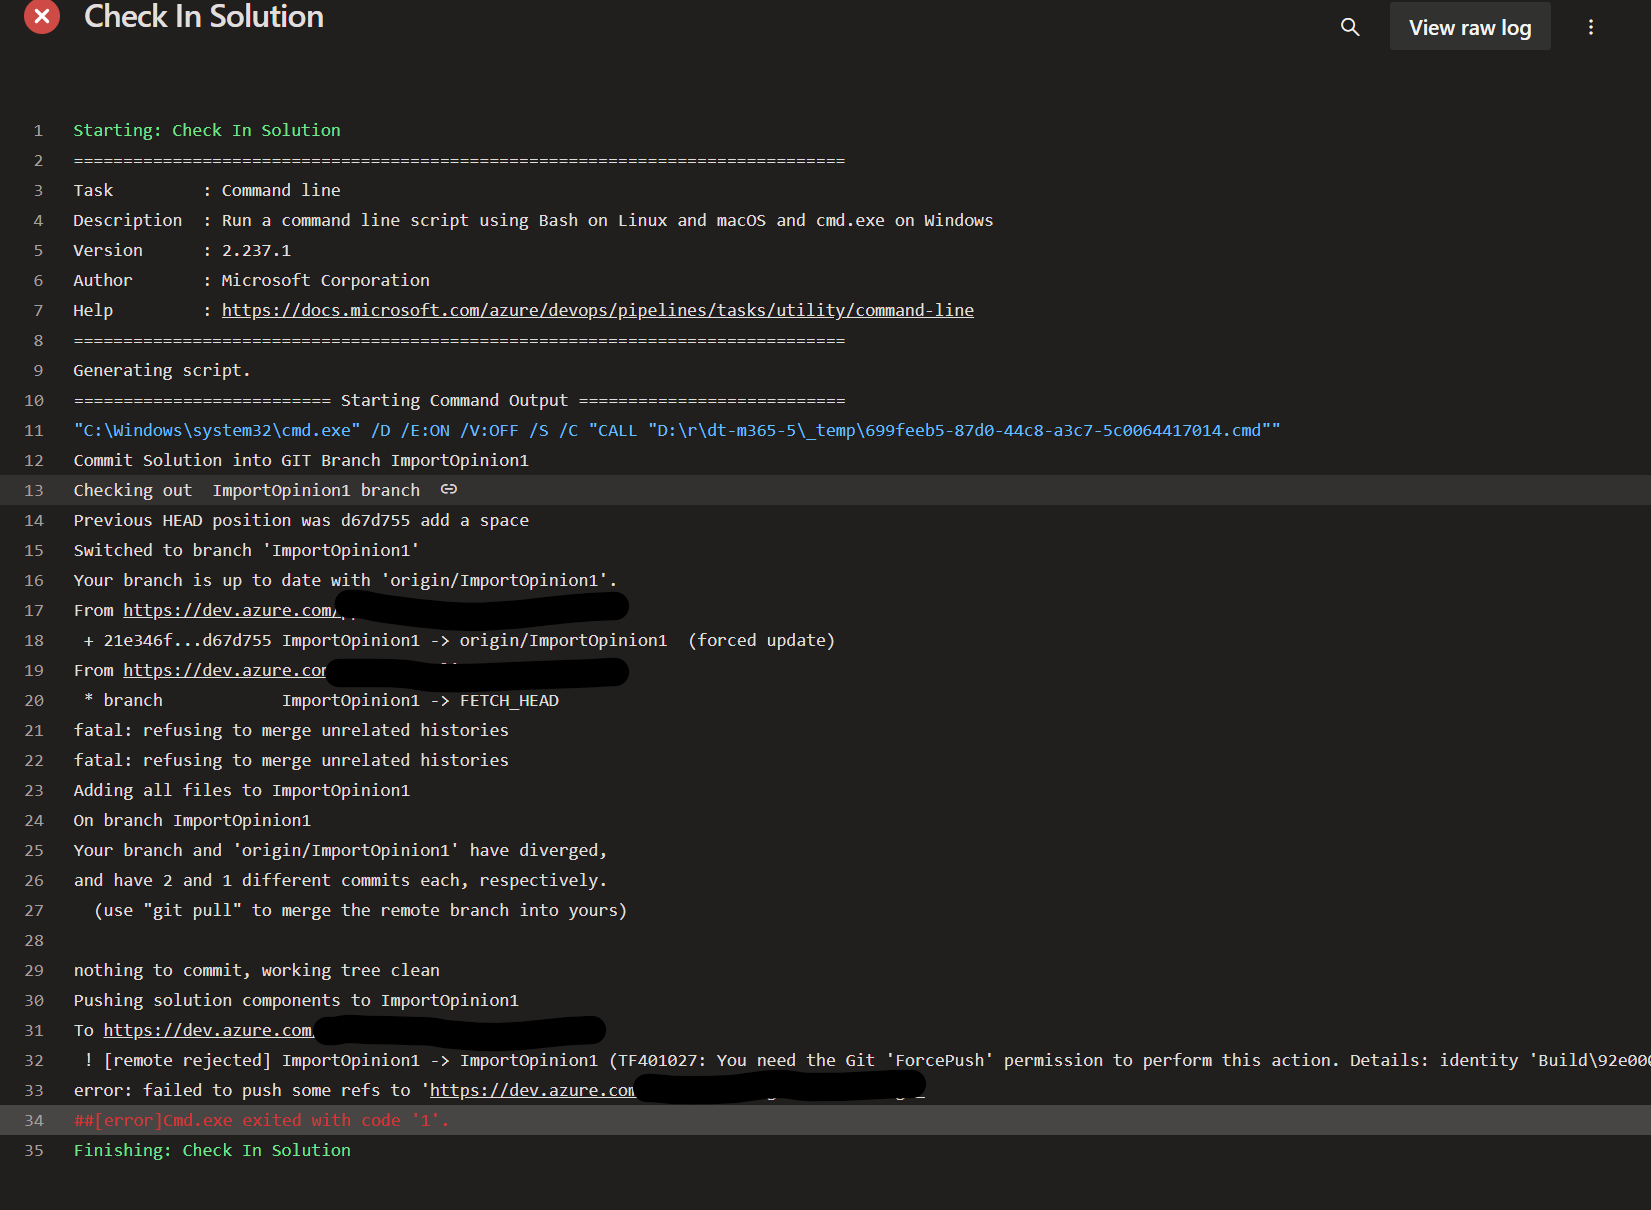Click the 'Check In Solution' header title
Screen dimensions: 1651x1210
click(204, 16)
